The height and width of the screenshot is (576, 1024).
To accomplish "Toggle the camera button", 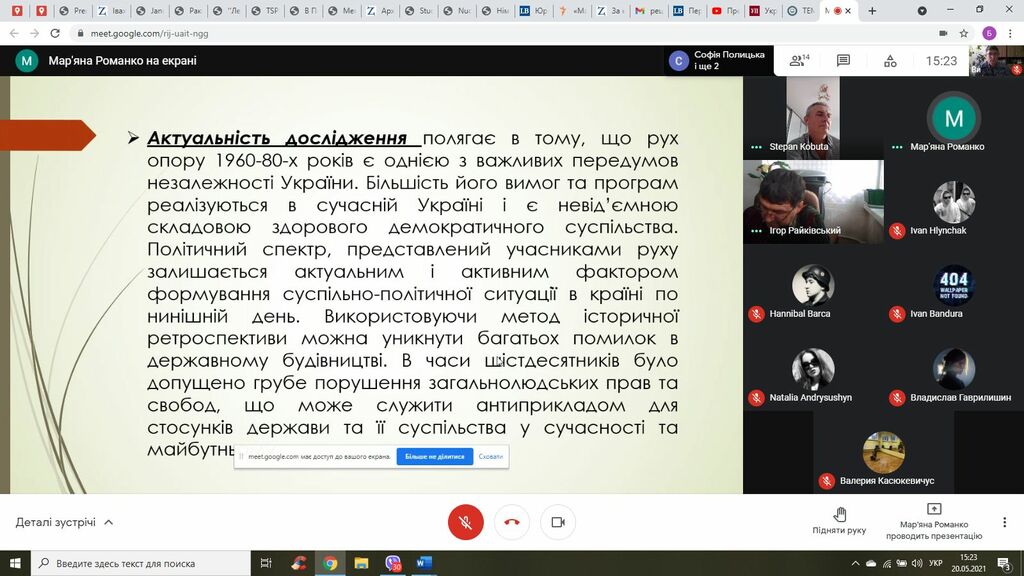I will (558, 522).
